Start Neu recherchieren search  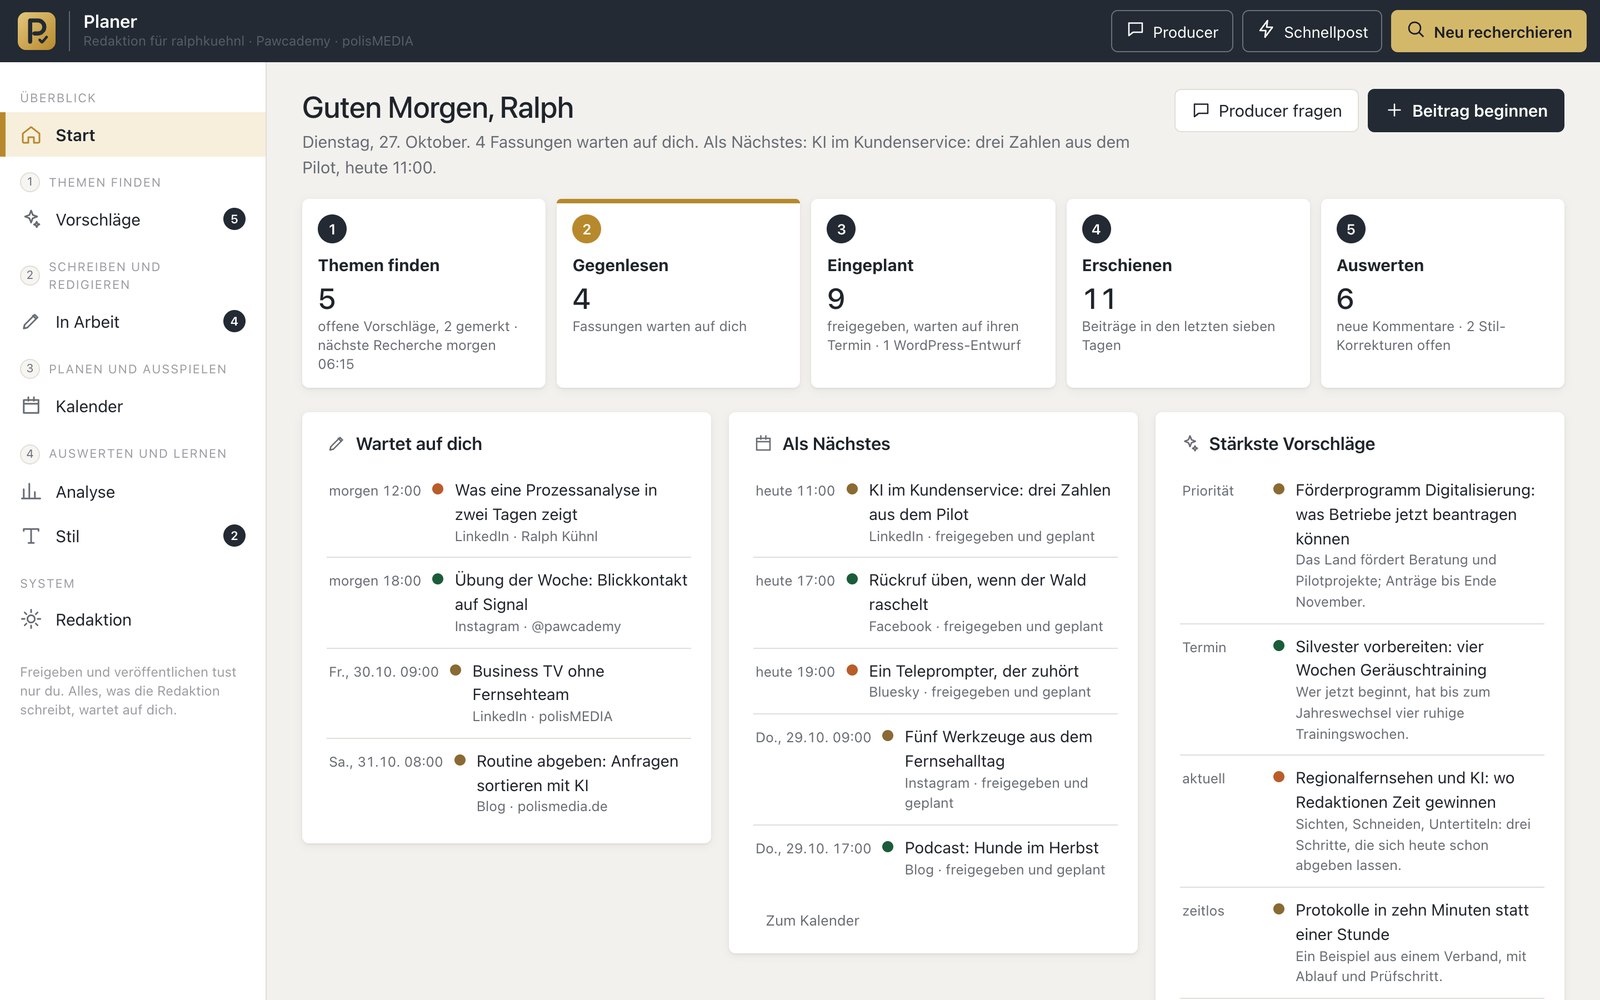(1489, 31)
